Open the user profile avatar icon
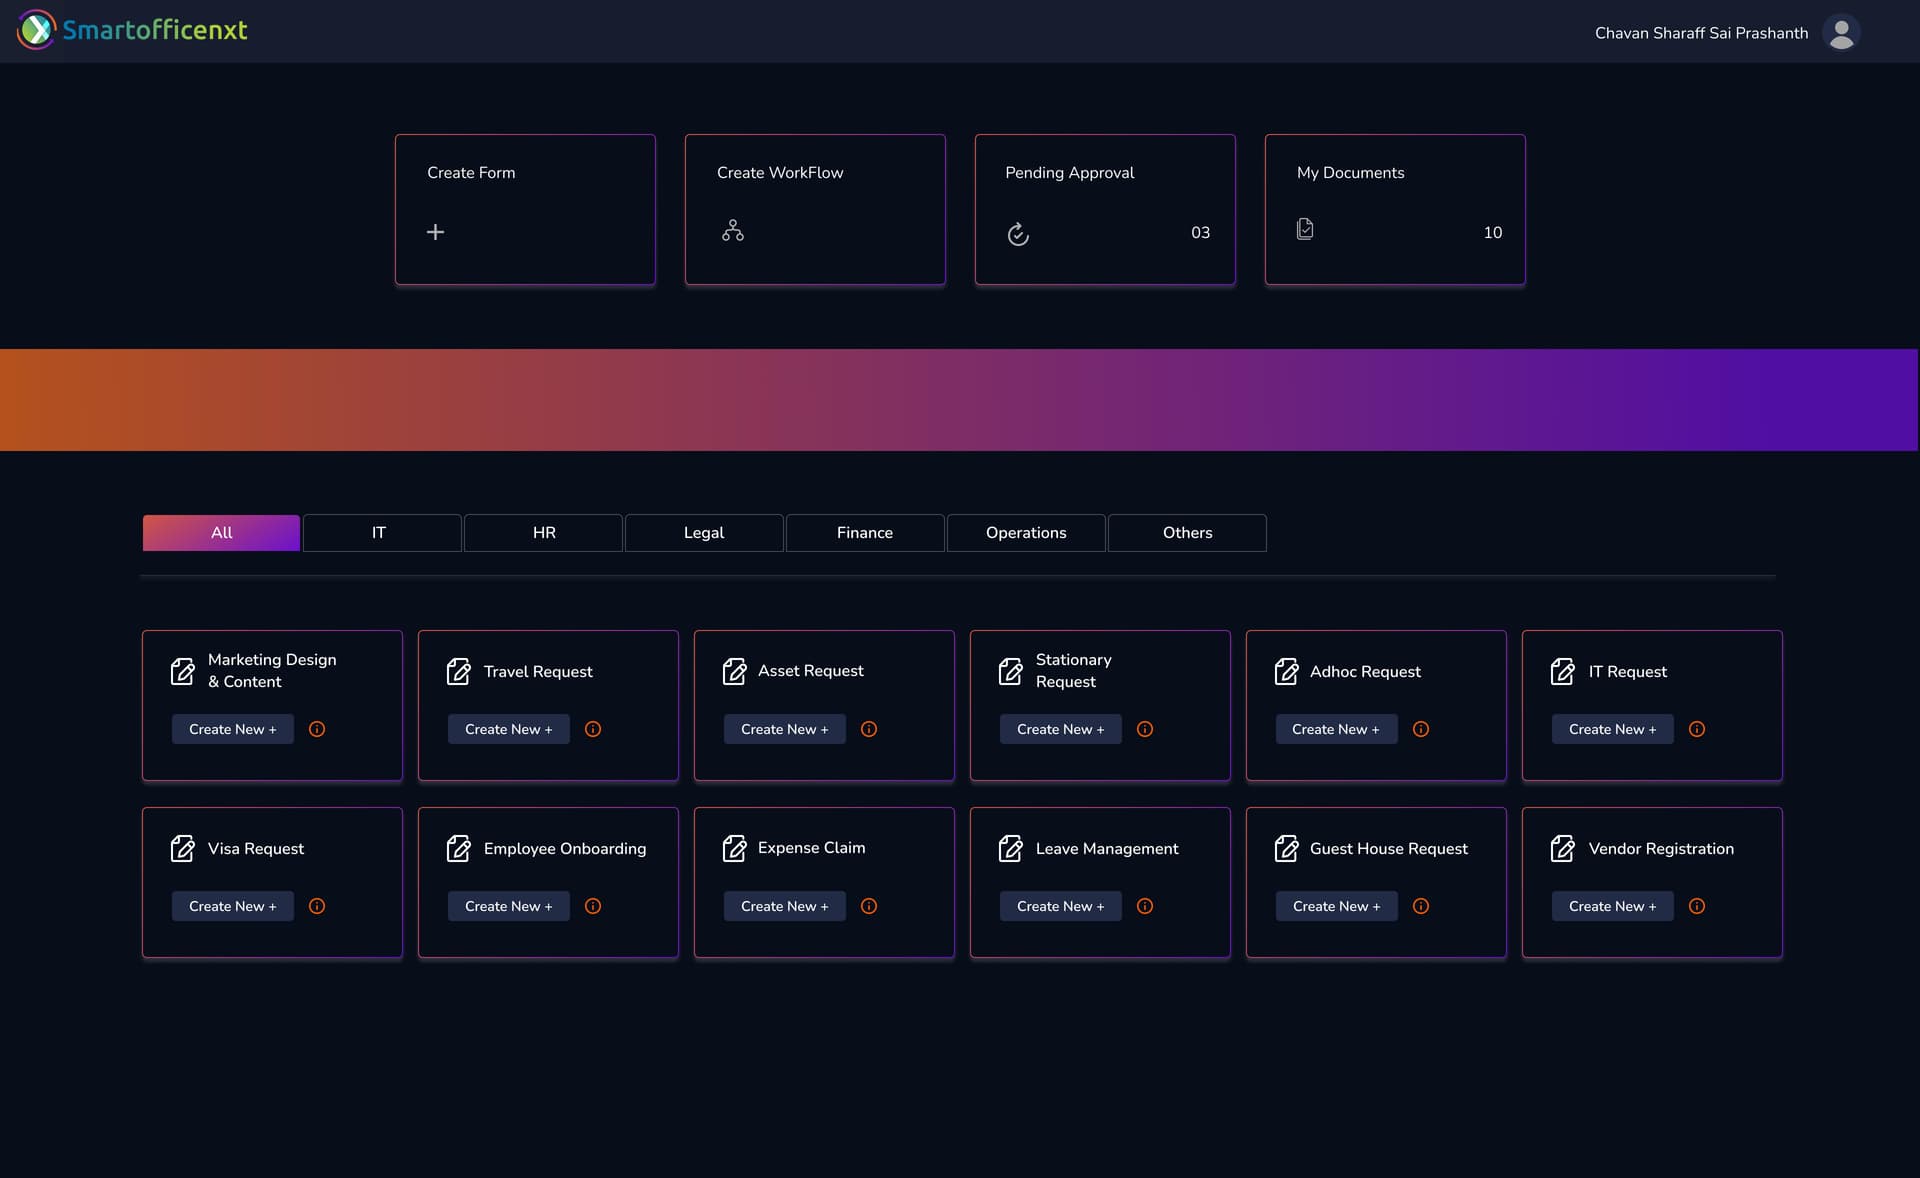This screenshot has height=1178, width=1920. pos(1841,32)
